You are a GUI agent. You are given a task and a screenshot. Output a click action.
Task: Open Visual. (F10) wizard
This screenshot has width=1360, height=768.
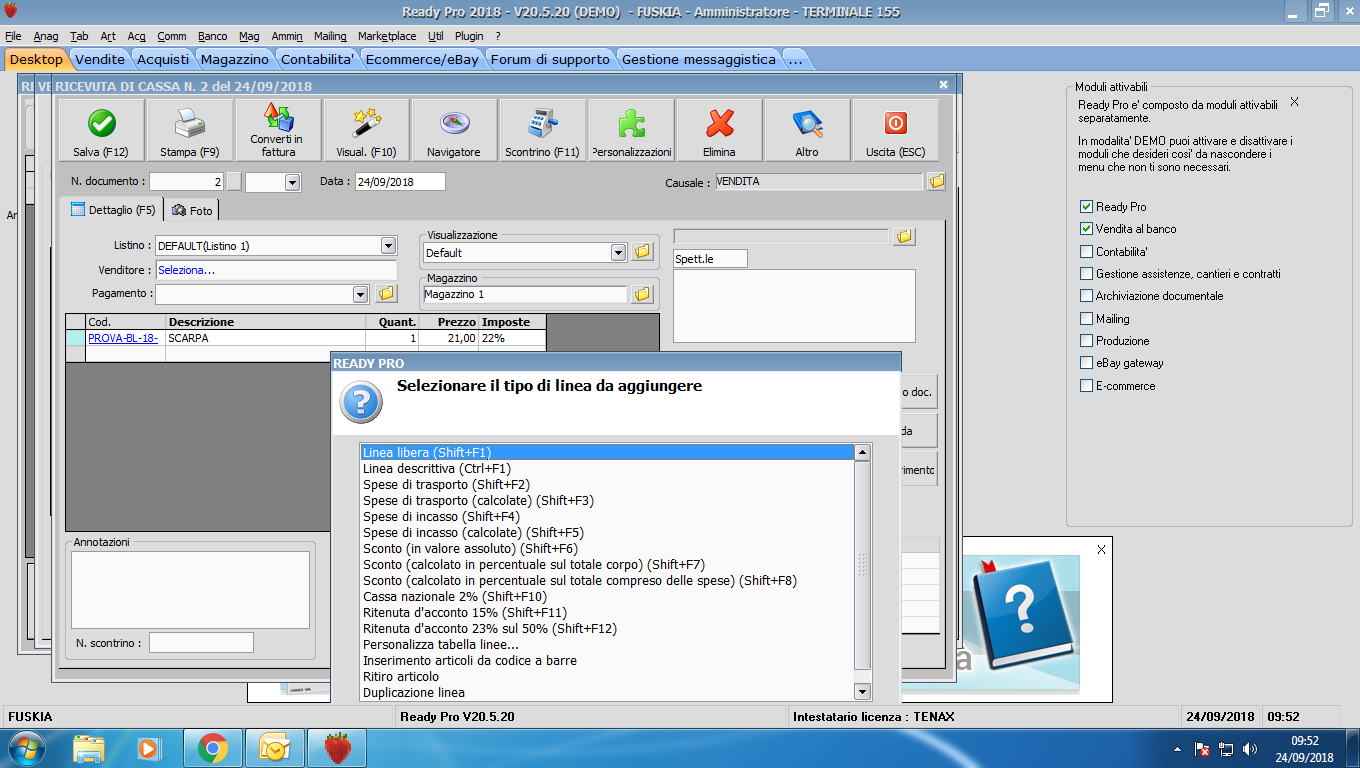click(366, 130)
